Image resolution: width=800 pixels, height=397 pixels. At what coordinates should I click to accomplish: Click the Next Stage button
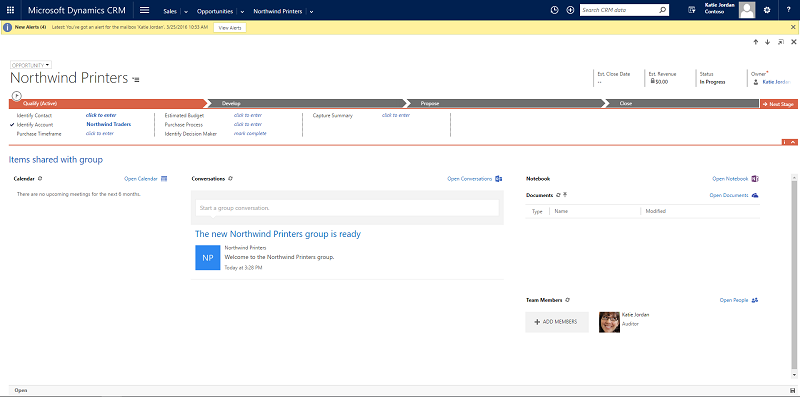(779, 104)
